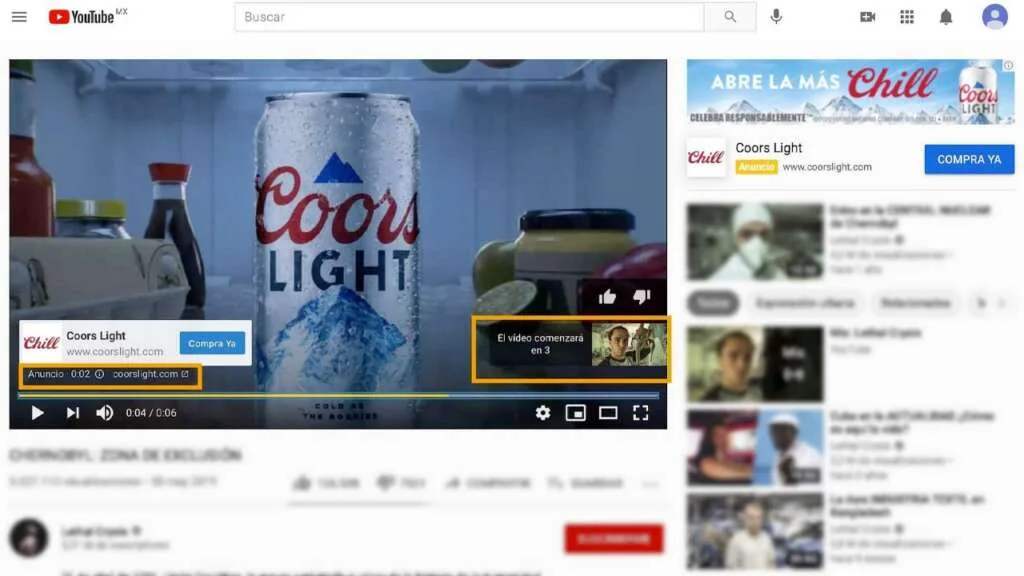Click the Compra Ya button in player overlay
Screen dimensions: 1024x576
click(212, 343)
